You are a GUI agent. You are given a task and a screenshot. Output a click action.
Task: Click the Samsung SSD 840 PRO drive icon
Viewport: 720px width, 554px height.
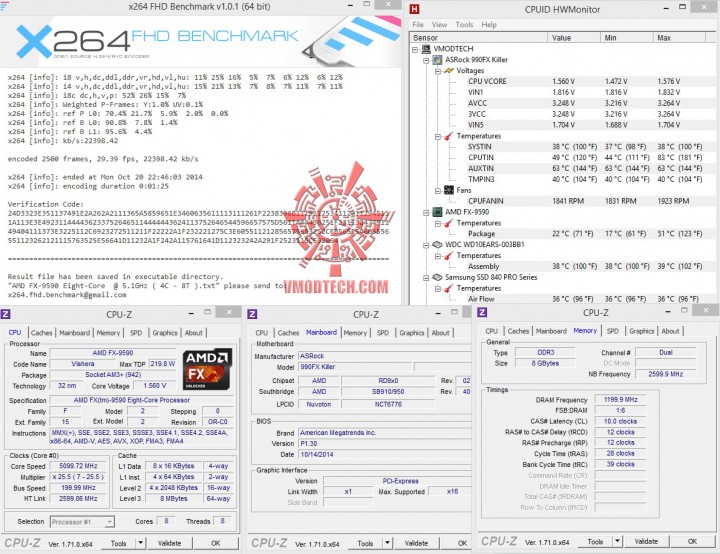pos(438,277)
